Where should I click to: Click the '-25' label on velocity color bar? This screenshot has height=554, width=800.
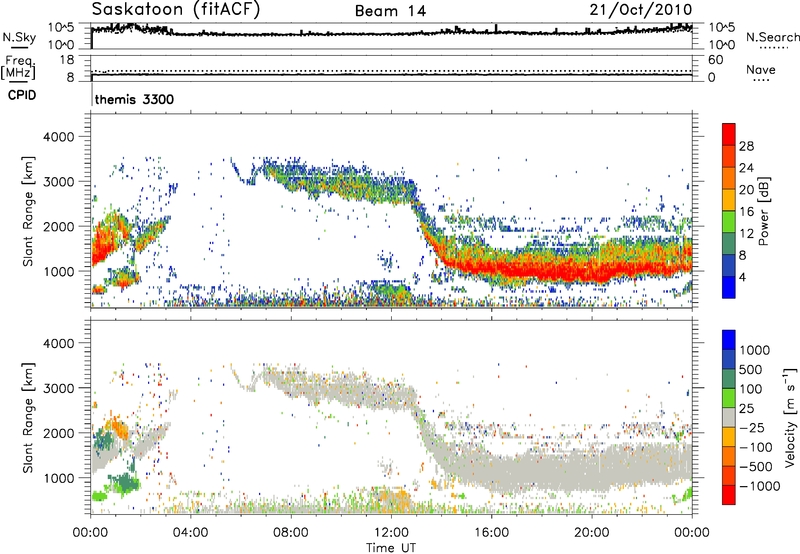752,428
